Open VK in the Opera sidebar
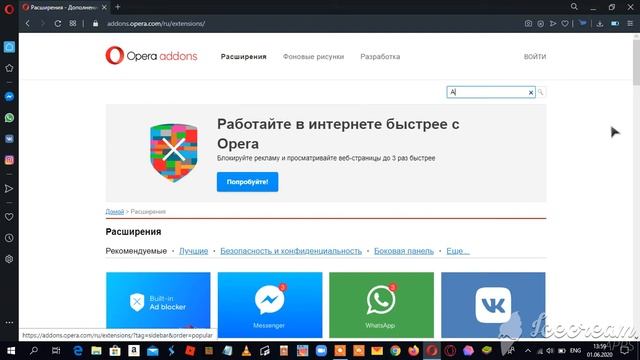 [x=9, y=139]
